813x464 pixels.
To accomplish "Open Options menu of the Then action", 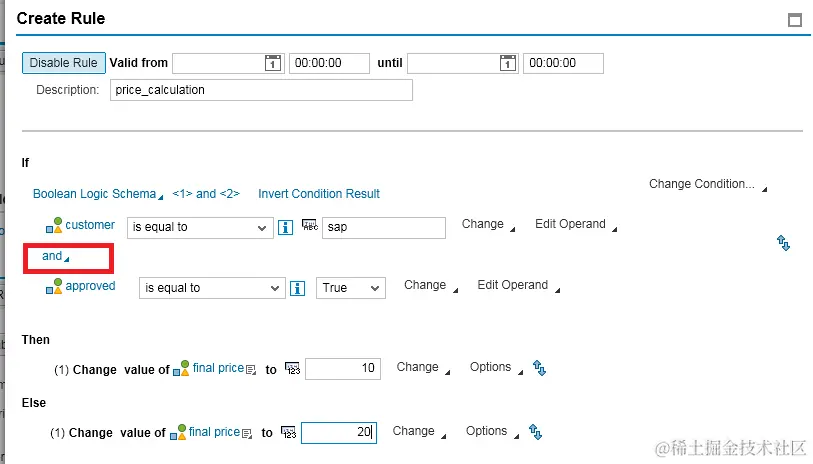I will (496, 368).
